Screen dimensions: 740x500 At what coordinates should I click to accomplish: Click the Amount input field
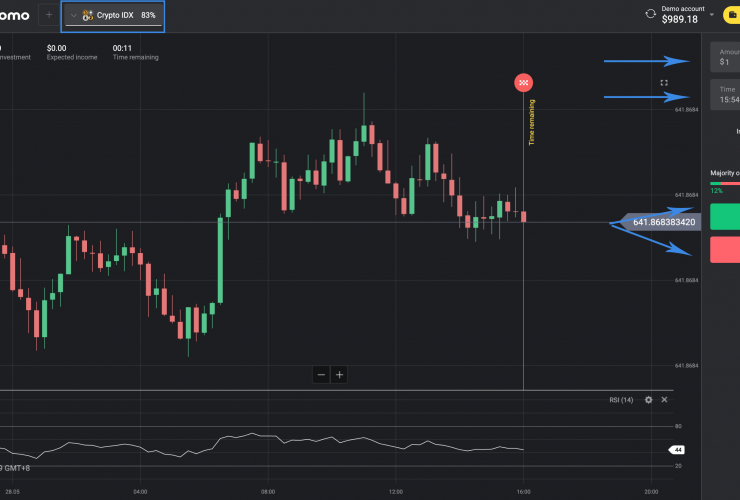[x=725, y=56]
